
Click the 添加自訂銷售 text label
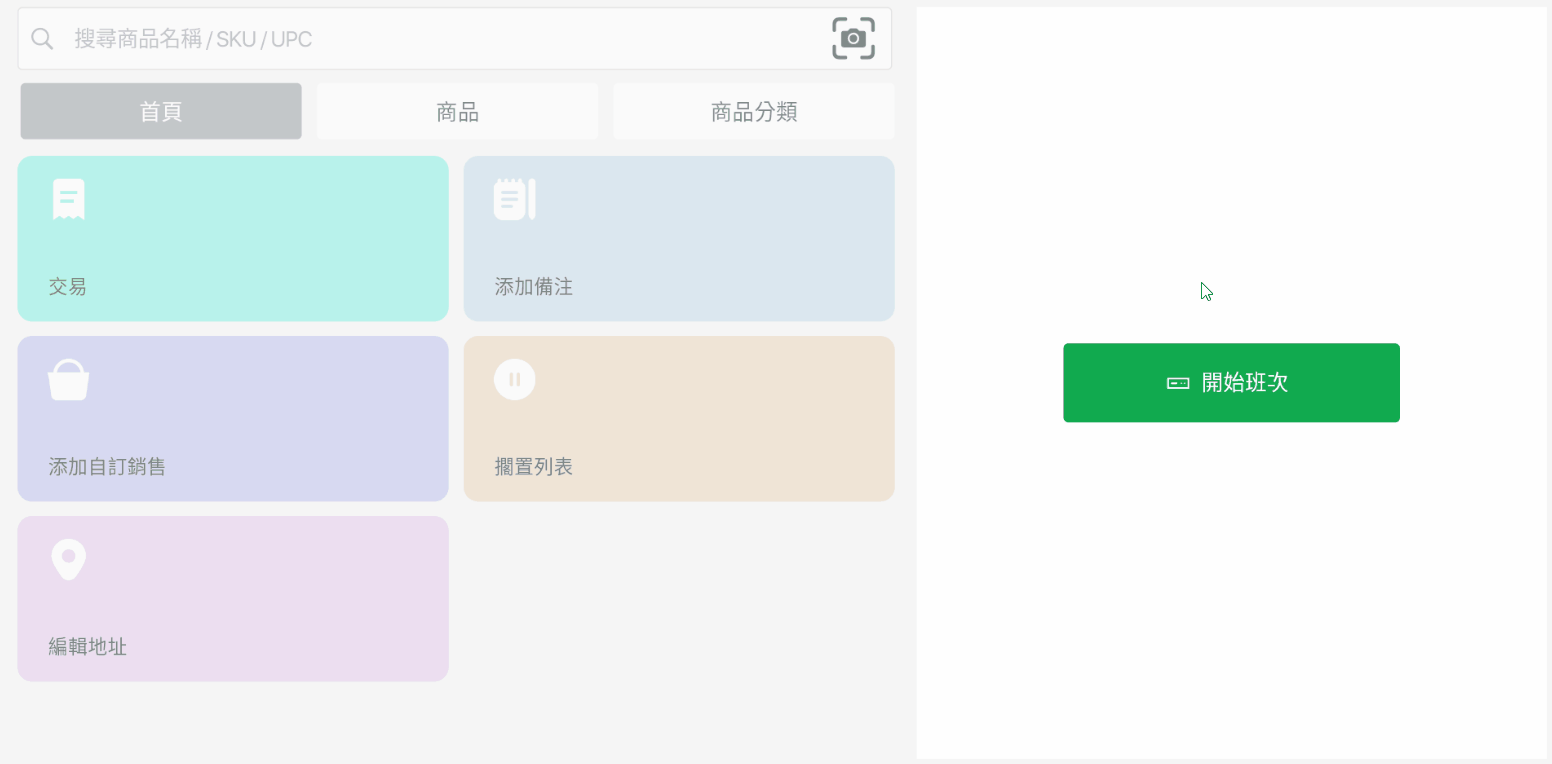point(107,467)
